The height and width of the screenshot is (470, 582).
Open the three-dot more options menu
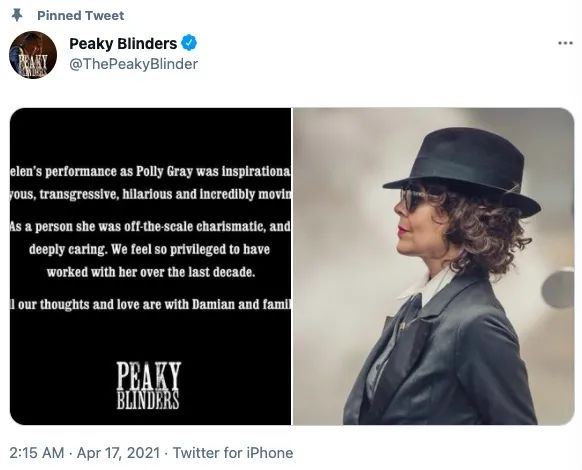(x=565, y=43)
